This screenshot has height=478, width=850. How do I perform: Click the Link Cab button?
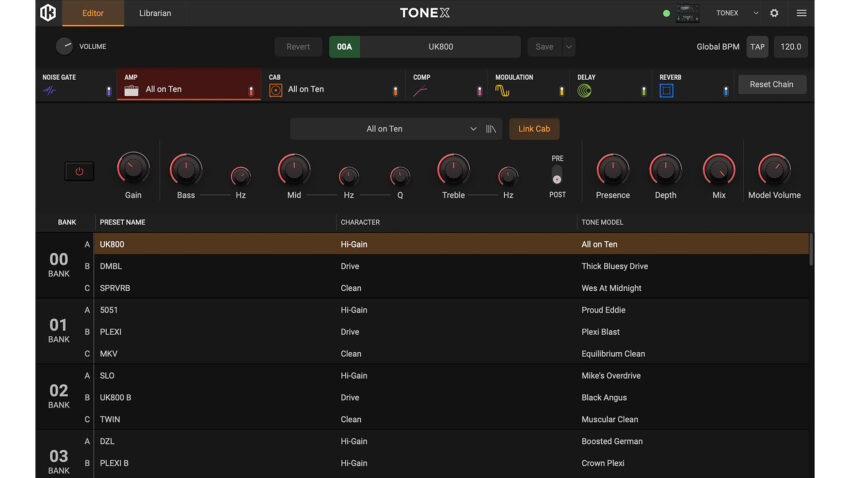coord(534,129)
